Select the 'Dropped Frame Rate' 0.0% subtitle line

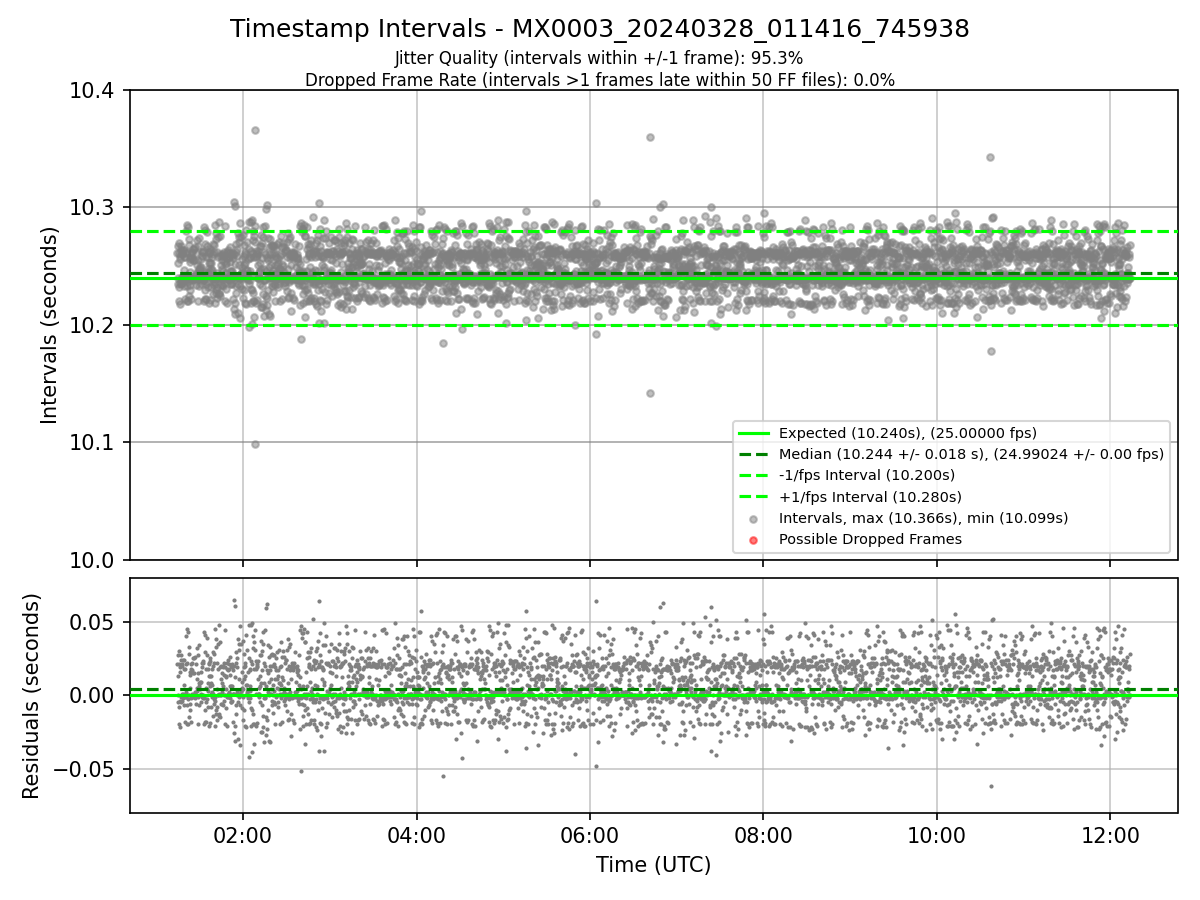pyautogui.click(x=599, y=79)
